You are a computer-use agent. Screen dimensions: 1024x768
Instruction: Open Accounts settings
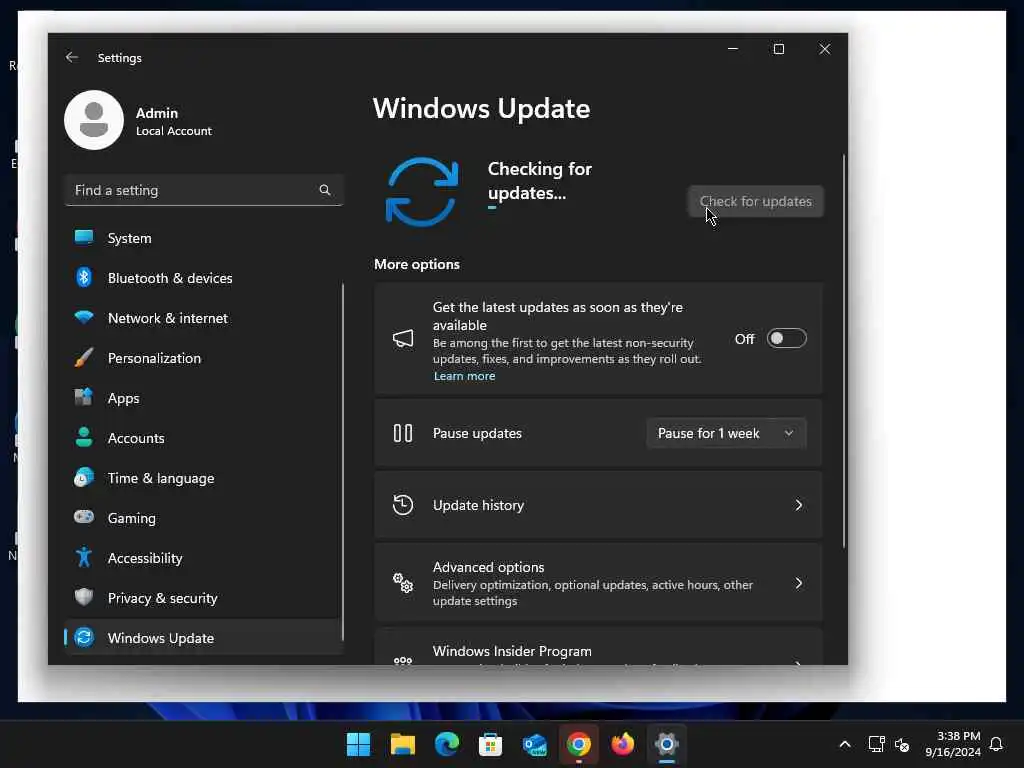pos(203,438)
